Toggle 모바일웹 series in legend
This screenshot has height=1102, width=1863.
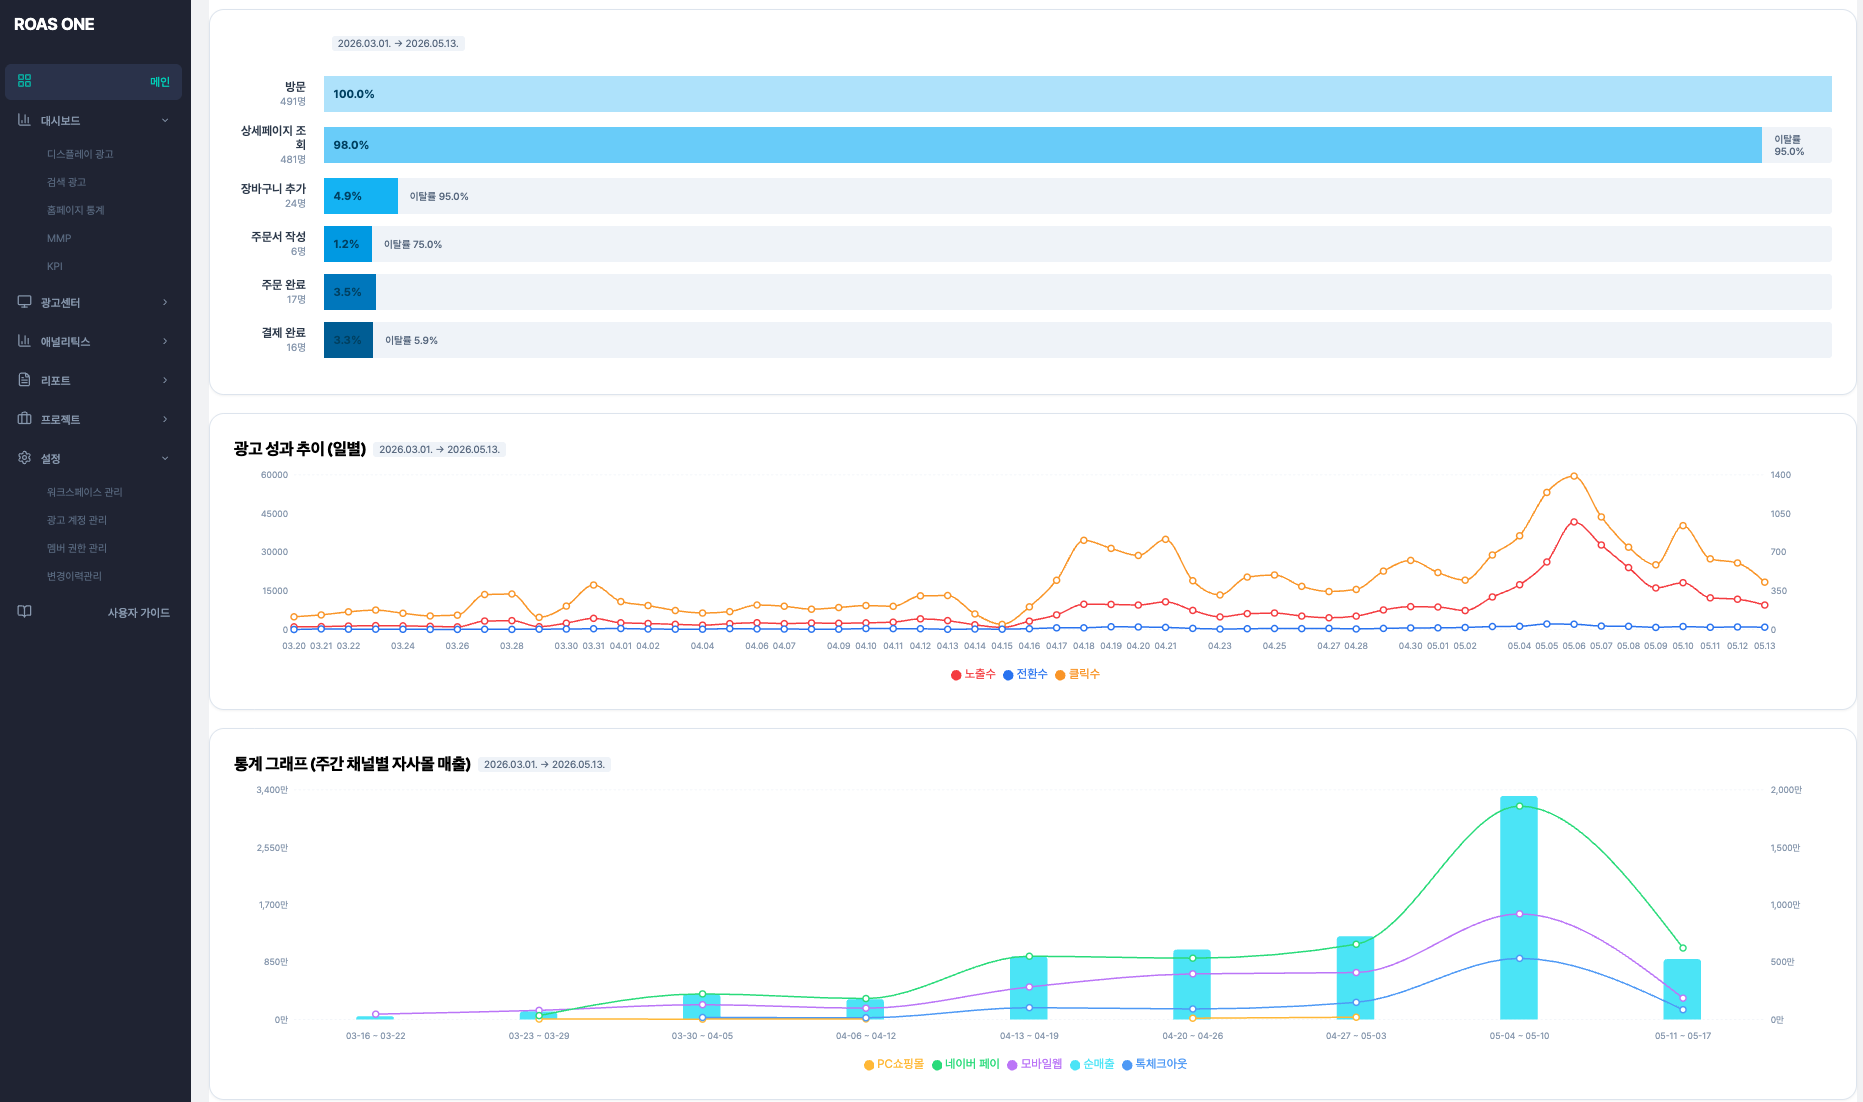point(1035,1064)
